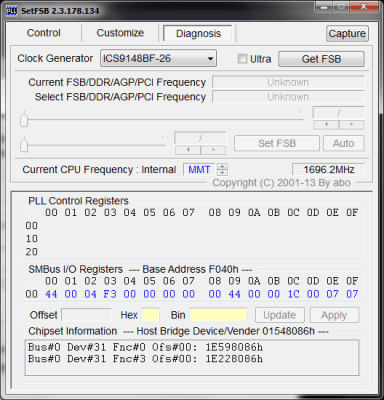Click the Auto button
This screenshot has width=384, height=400.
click(344, 143)
